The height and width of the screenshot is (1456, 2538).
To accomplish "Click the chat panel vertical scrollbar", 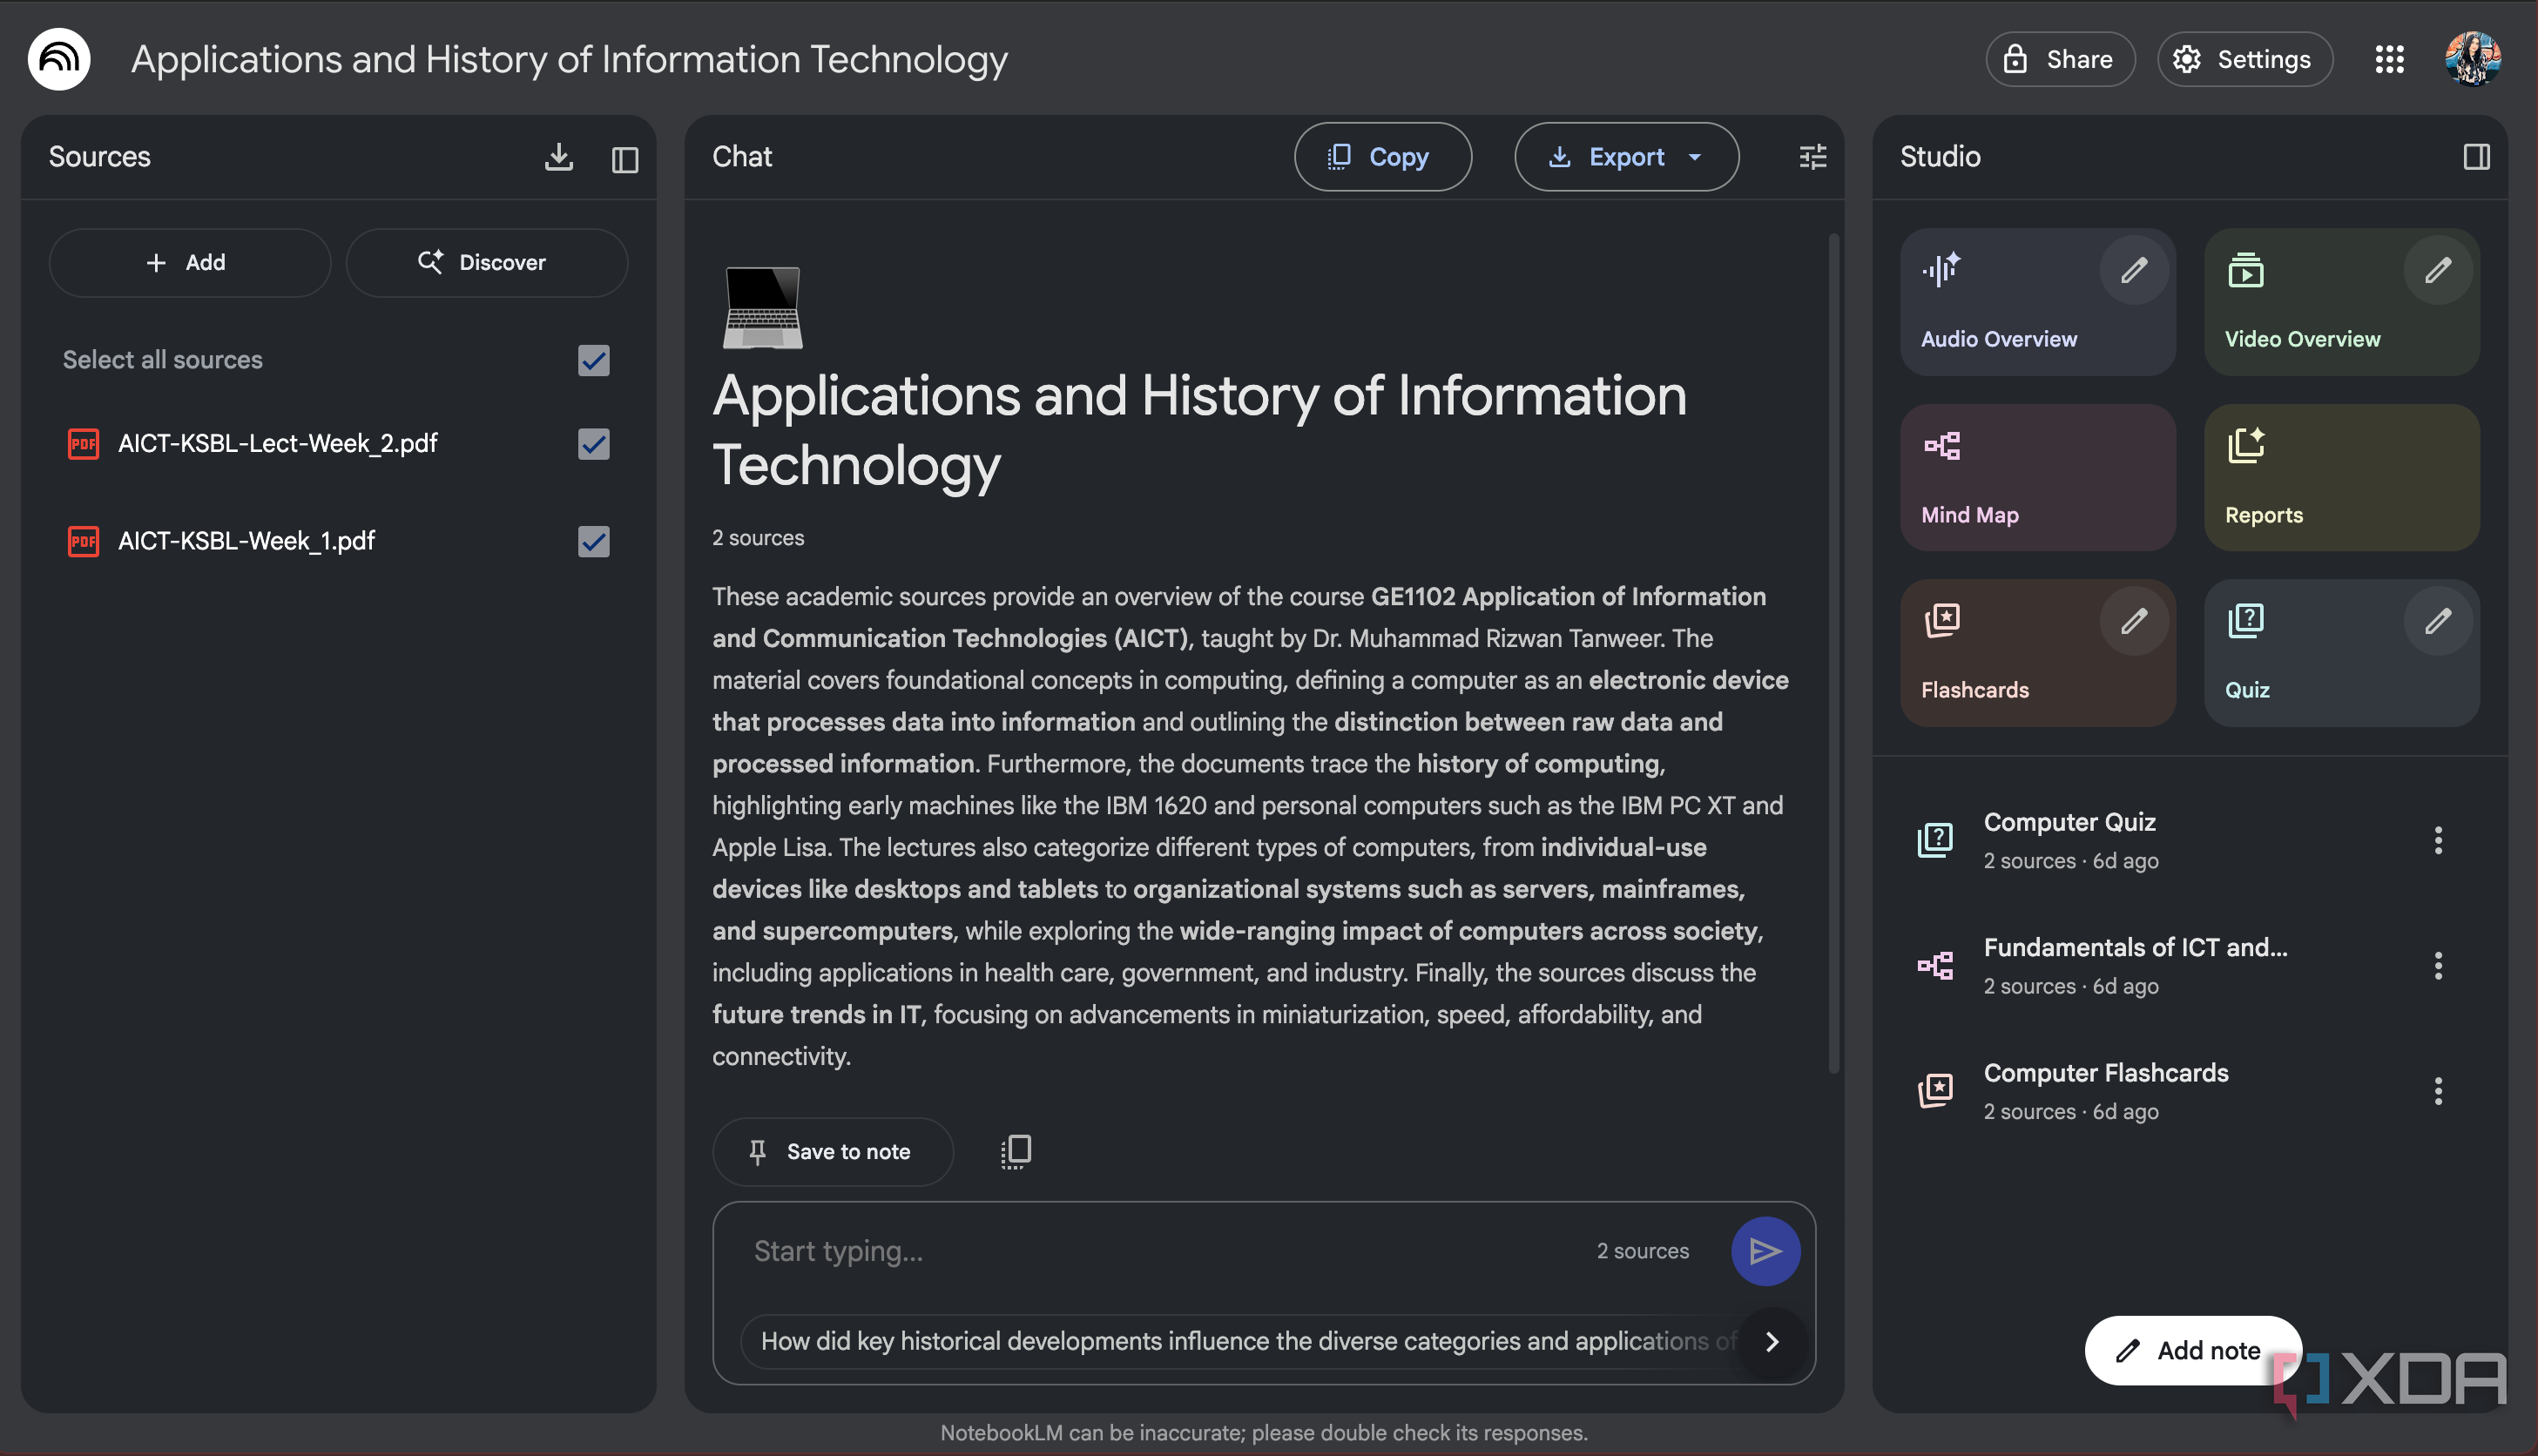I will tap(1833, 655).
